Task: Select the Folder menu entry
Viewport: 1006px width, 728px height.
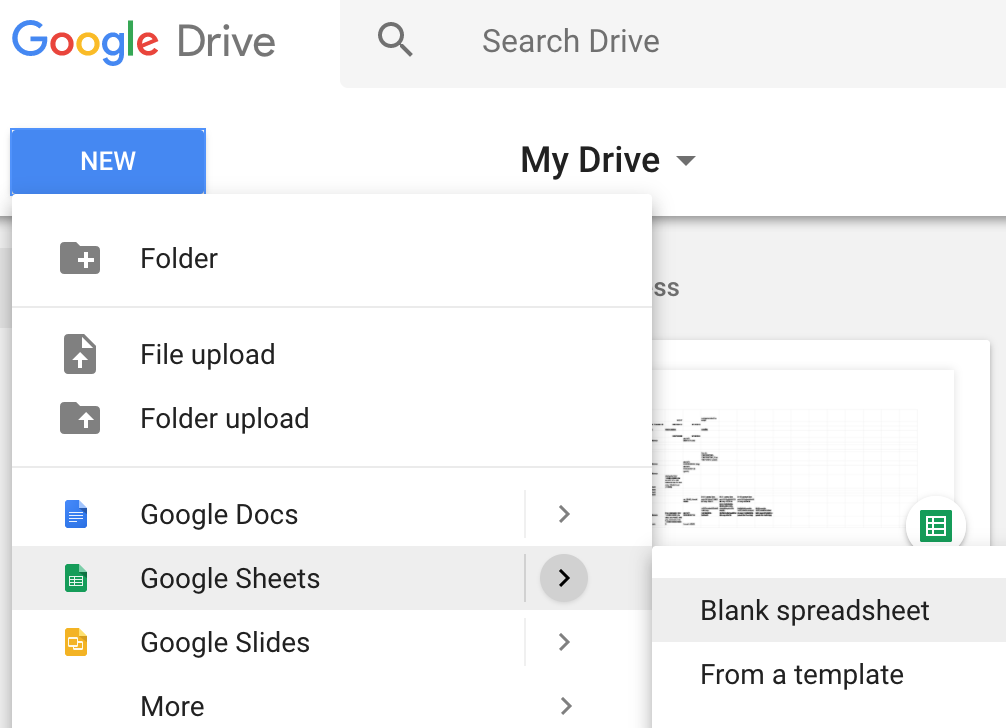Action: [x=178, y=257]
